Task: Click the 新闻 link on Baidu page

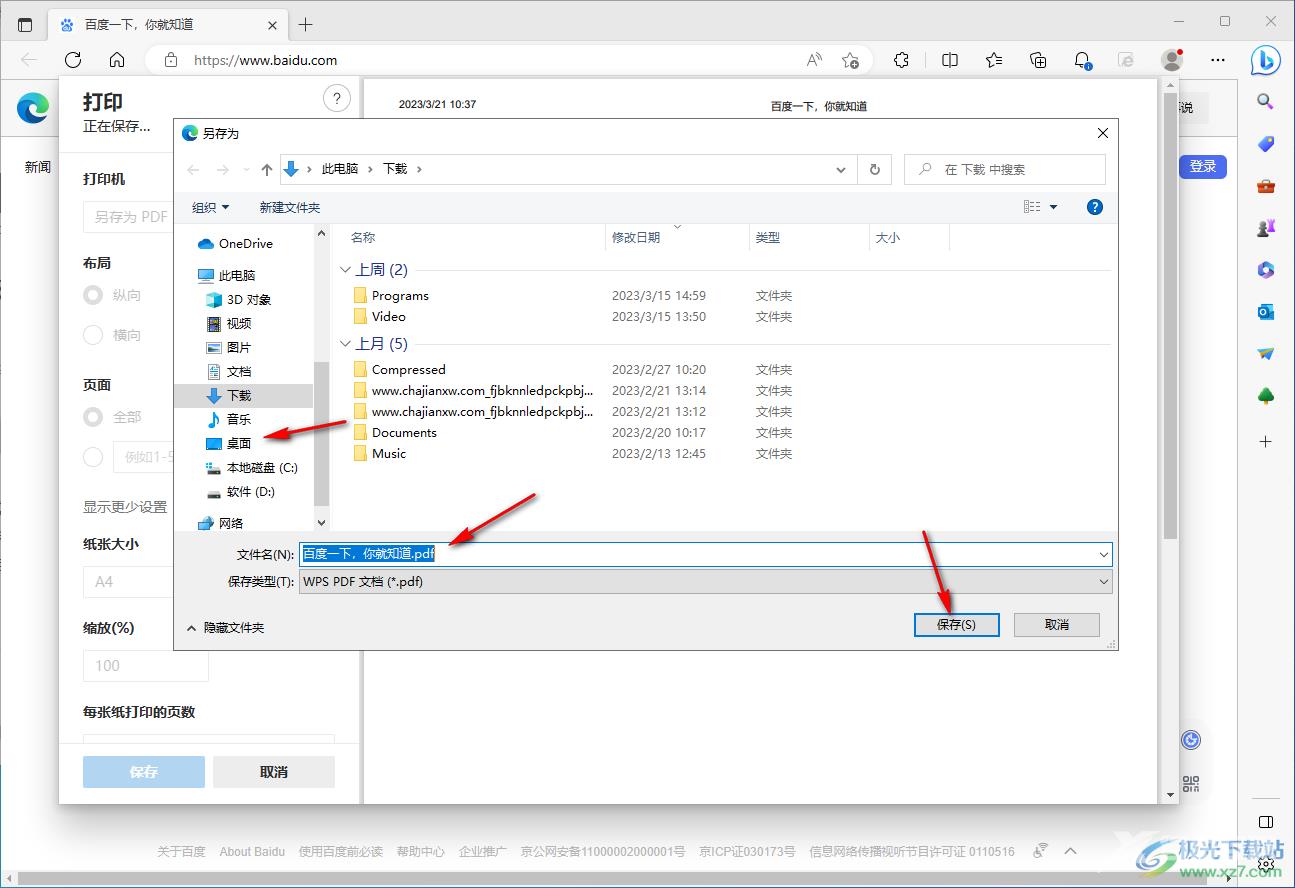Action: coord(38,167)
